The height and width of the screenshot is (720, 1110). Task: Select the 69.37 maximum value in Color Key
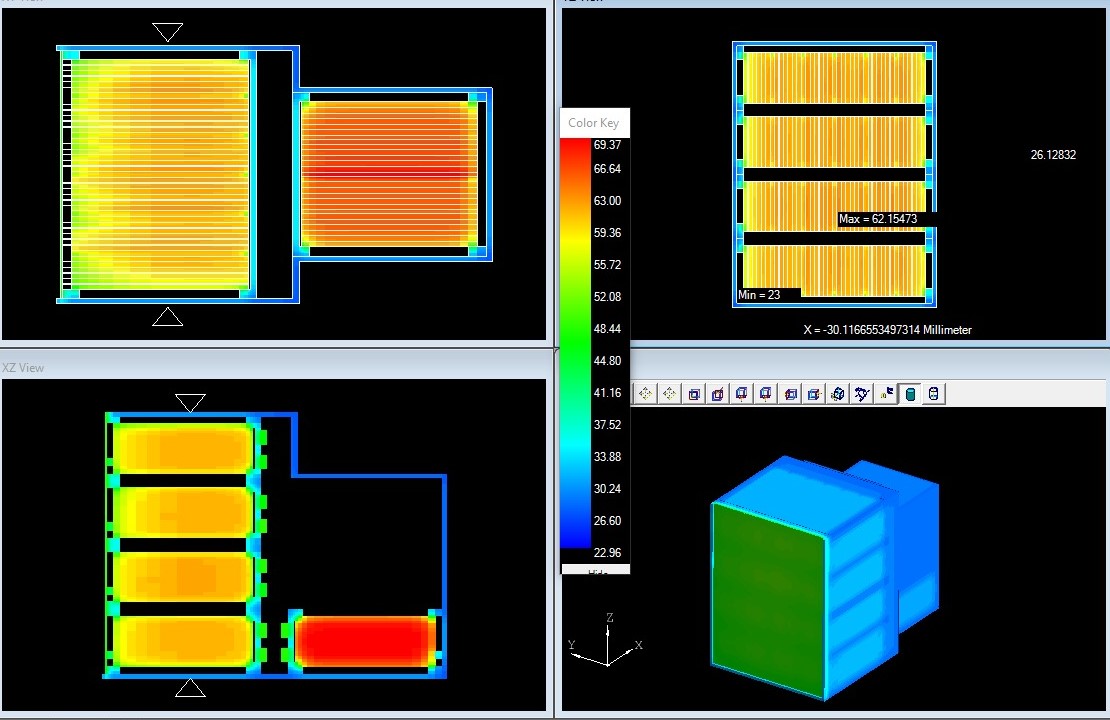(607, 144)
